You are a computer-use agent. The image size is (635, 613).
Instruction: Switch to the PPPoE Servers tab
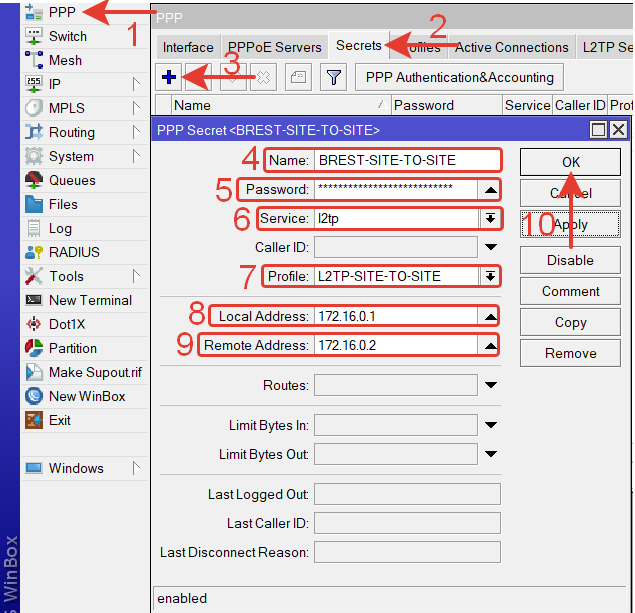(x=274, y=47)
